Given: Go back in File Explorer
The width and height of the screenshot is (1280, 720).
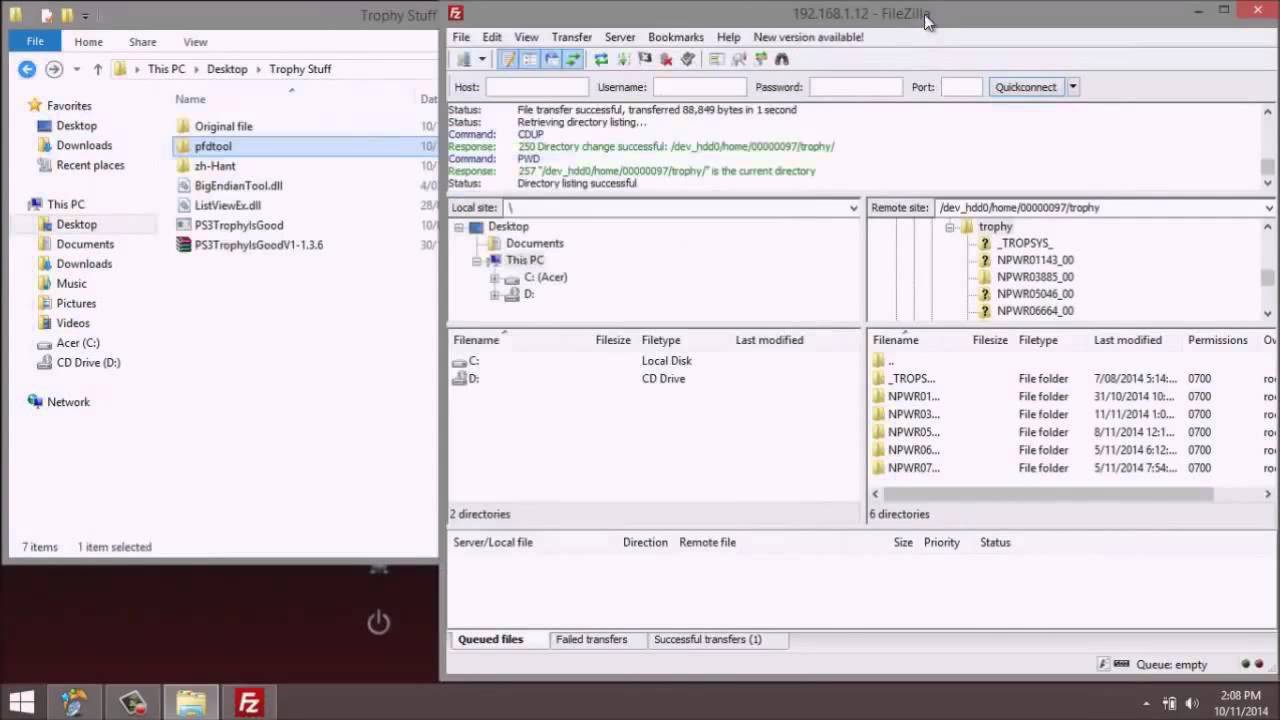Looking at the screenshot, I should point(27,69).
